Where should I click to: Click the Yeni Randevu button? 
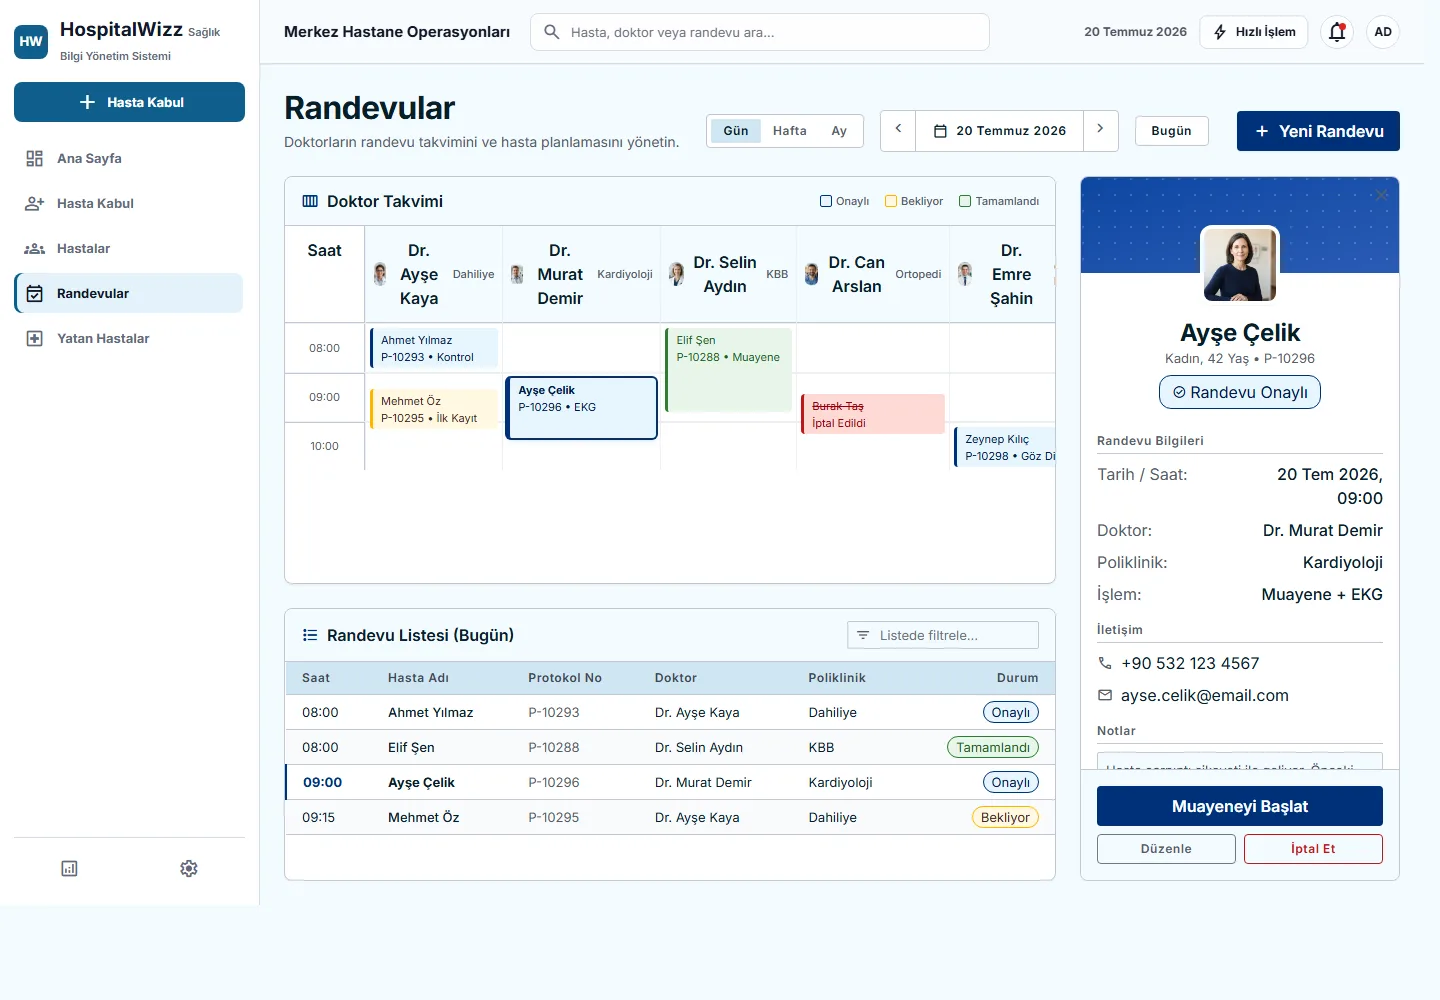[1318, 131]
